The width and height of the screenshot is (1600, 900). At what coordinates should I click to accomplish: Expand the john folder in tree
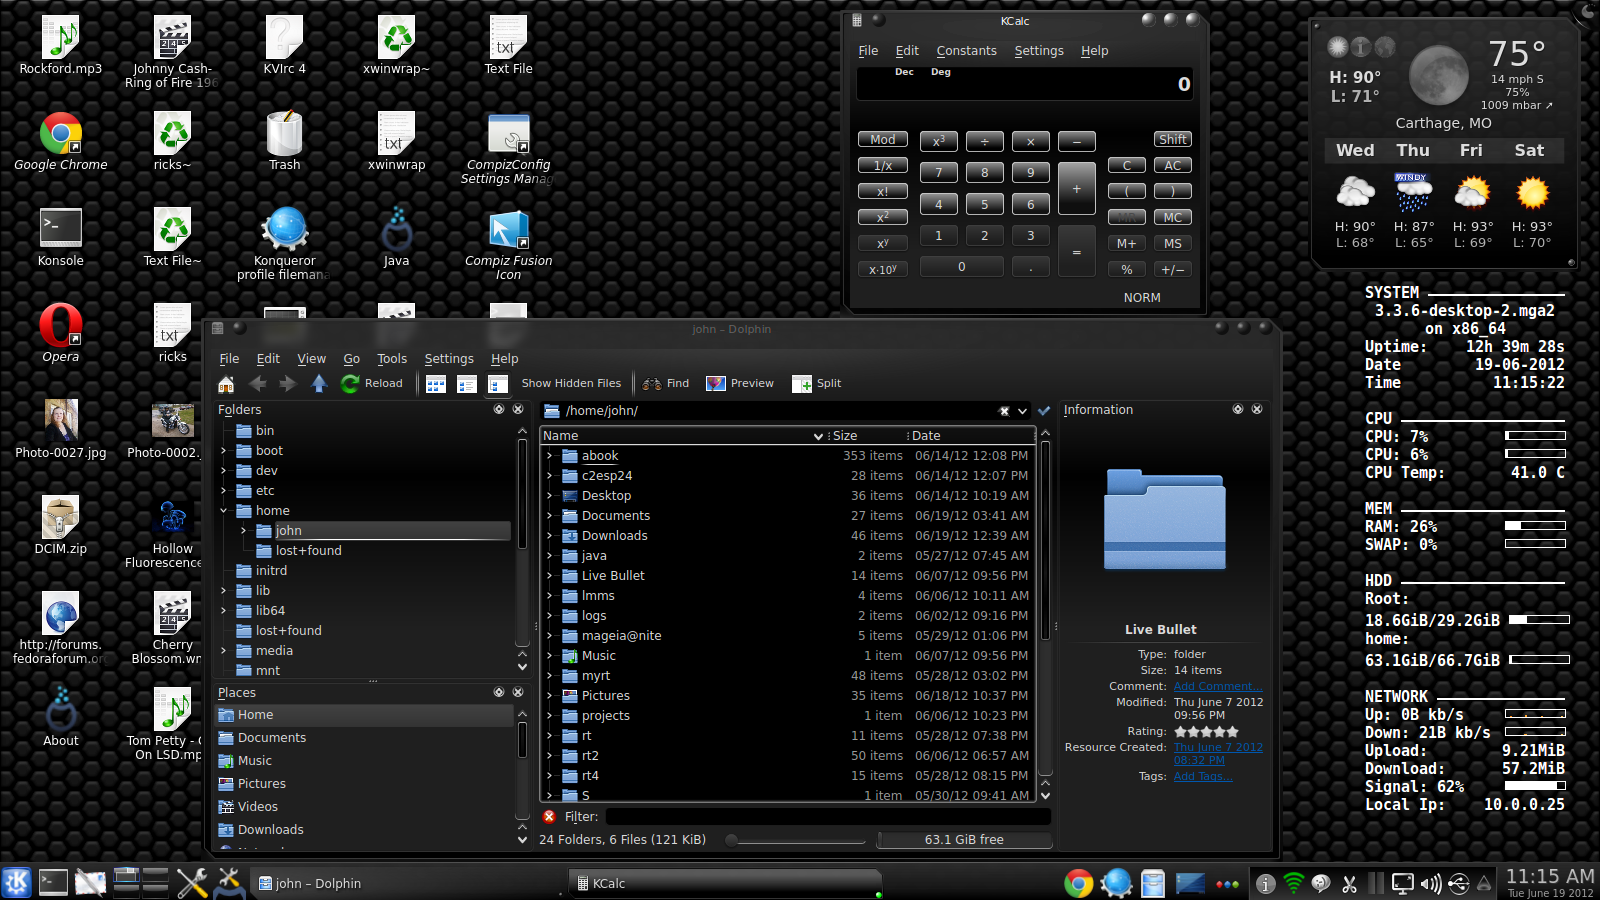244,531
